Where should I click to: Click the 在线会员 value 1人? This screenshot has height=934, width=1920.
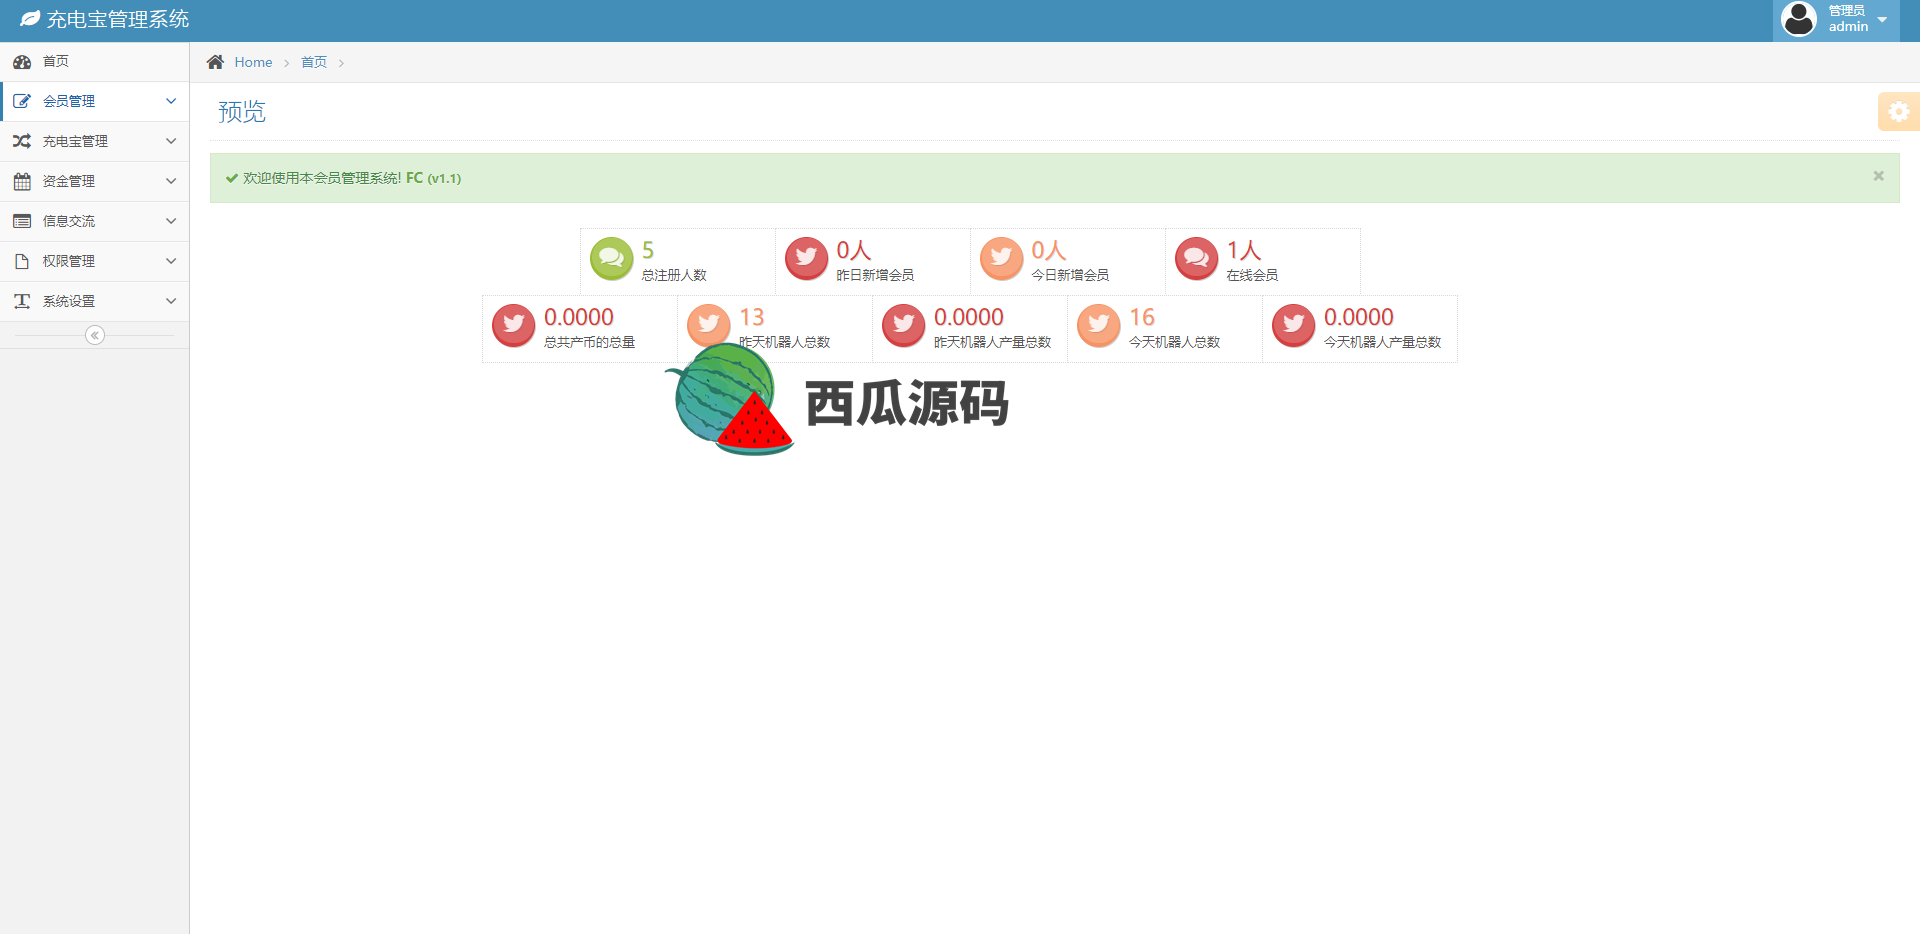[1244, 250]
